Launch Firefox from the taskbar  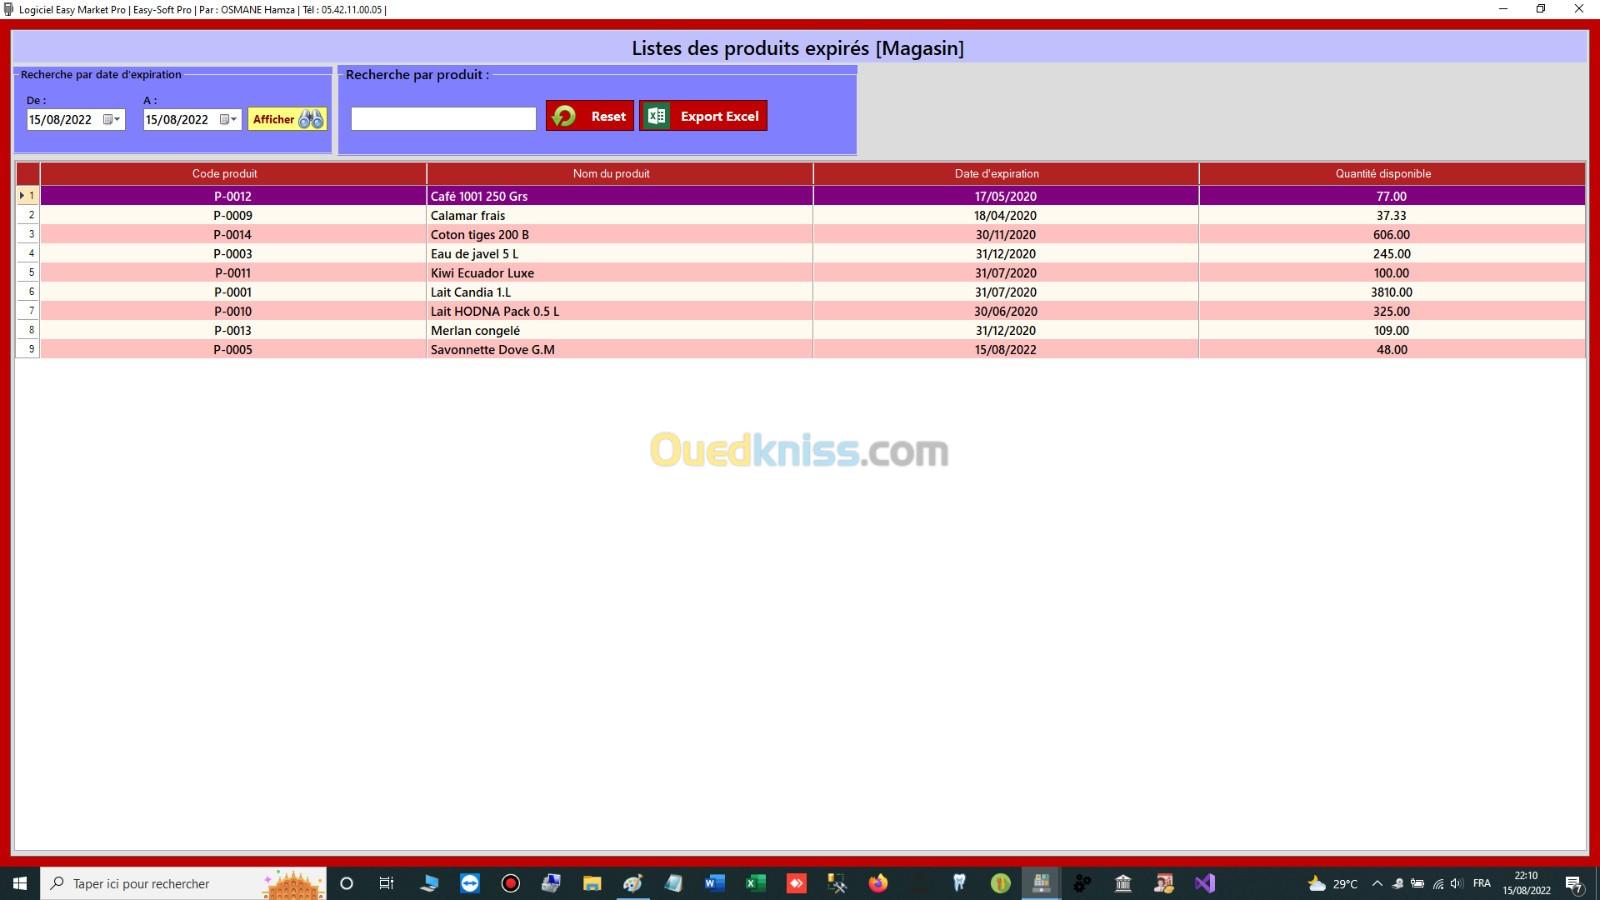click(x=878, y=883)
